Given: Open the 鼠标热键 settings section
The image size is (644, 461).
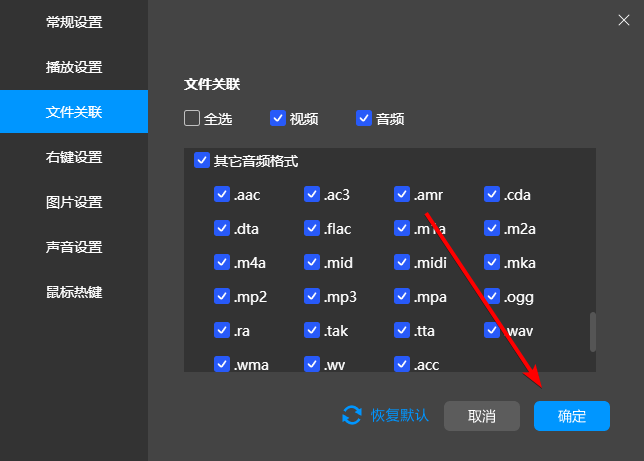Looking at the screenshot, I should point(74,293).
